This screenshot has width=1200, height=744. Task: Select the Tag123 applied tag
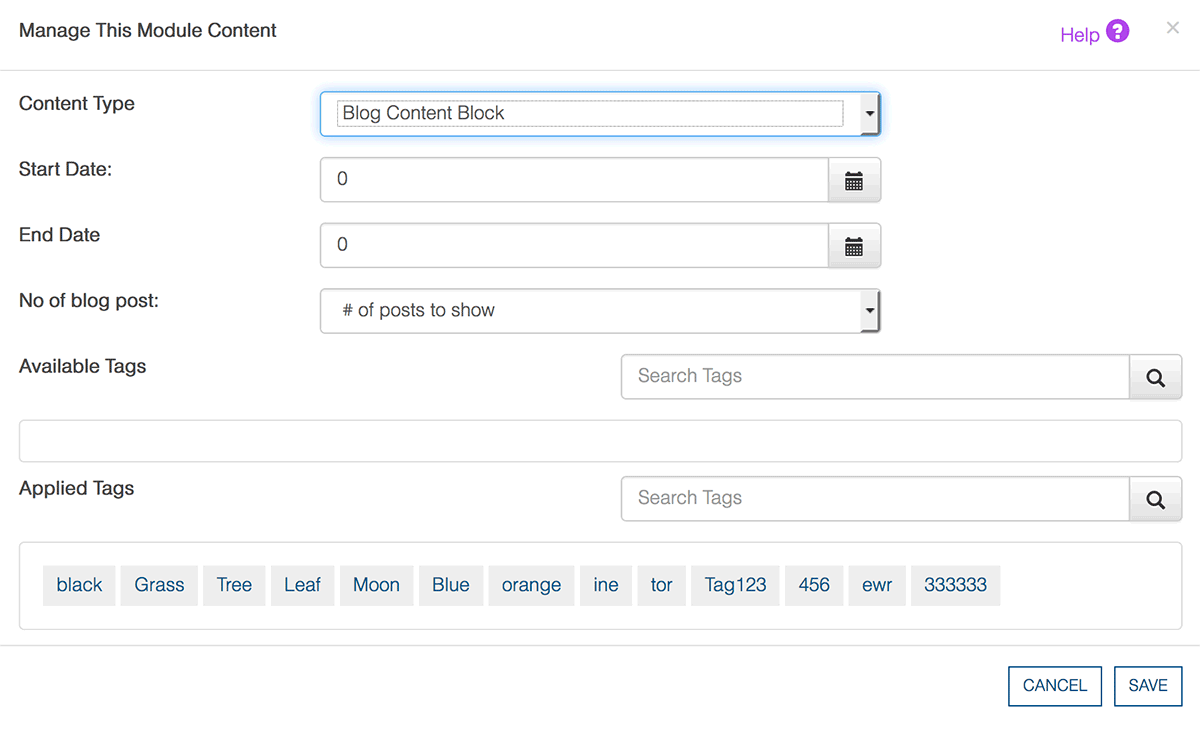[735, 586]
